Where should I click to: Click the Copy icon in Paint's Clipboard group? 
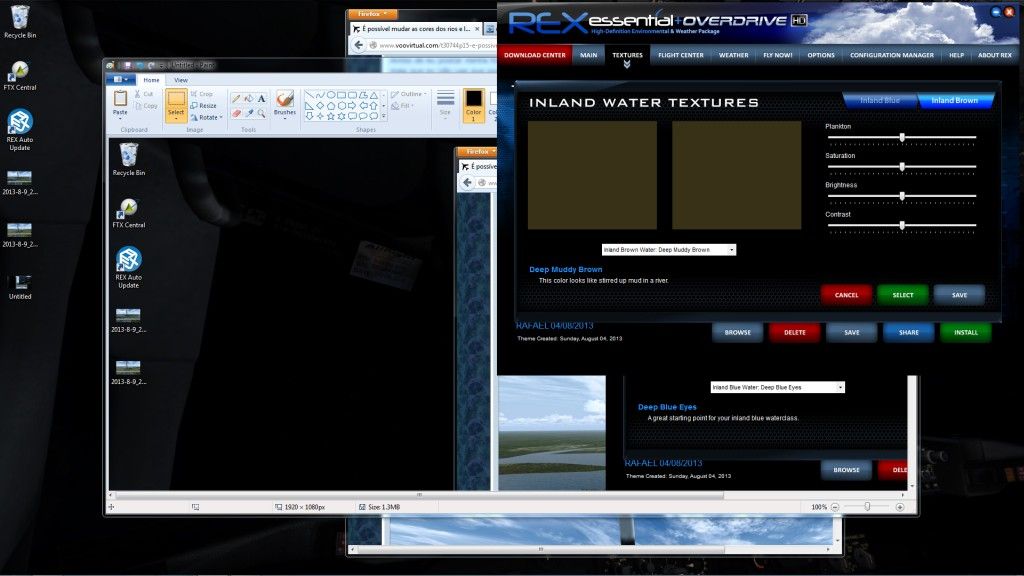pyautogui.click(x=138, y=106)
